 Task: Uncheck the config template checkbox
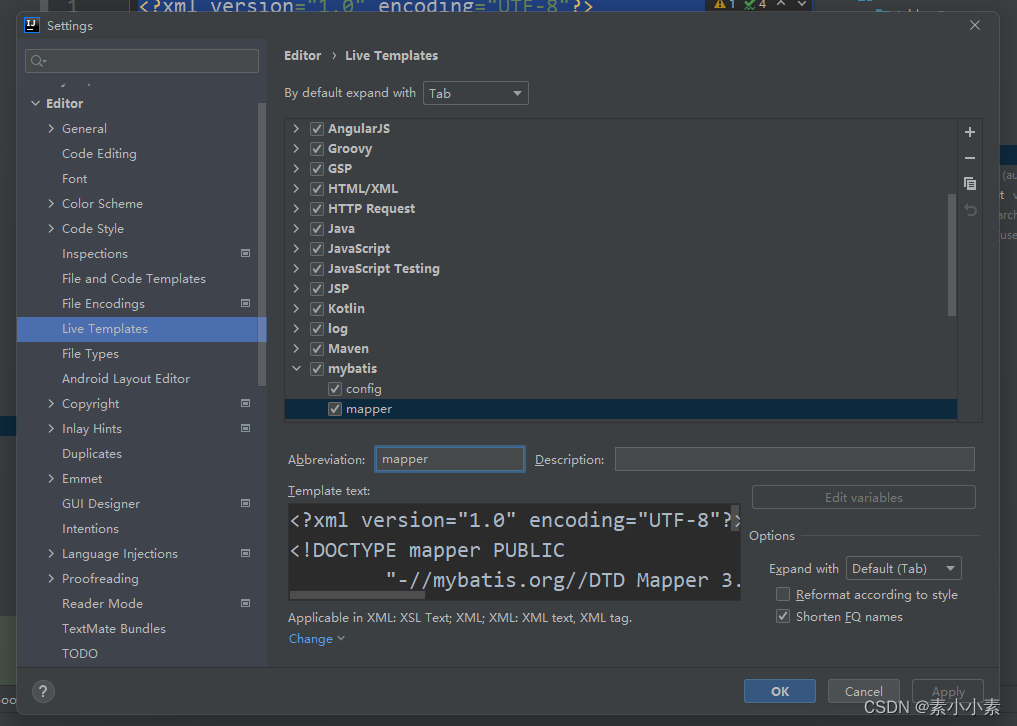pos(335,389)
